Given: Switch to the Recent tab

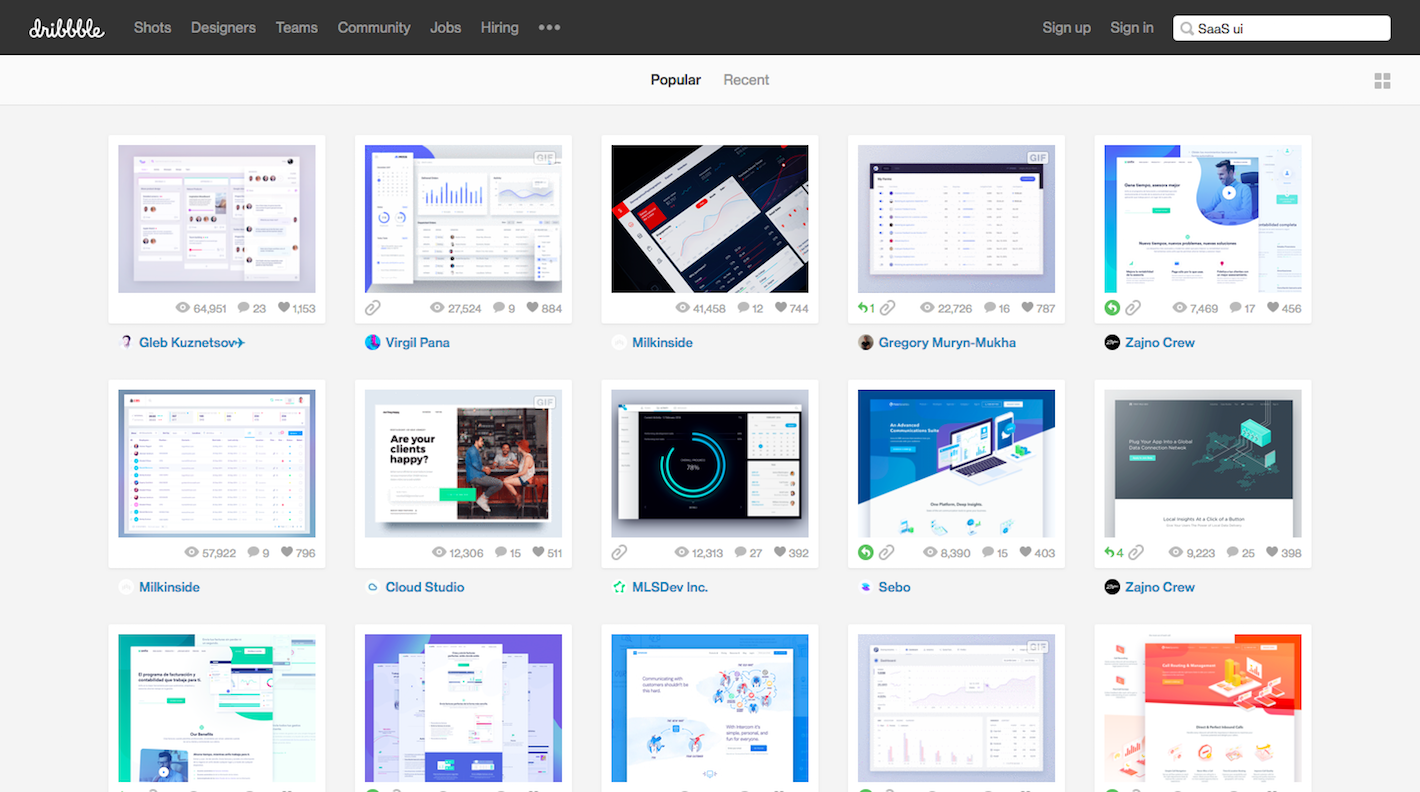Looking at the screenshot, I should click(746, 80).
